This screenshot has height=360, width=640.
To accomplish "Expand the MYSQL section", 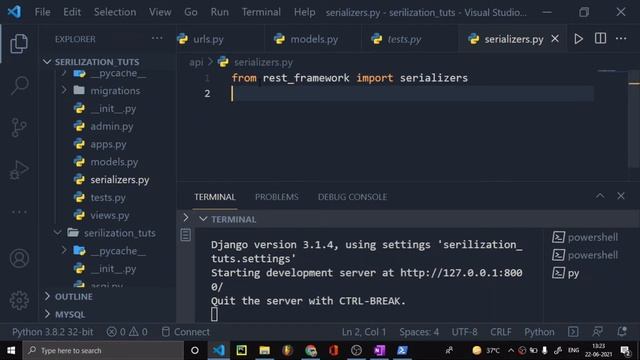I will pos(64,314).
